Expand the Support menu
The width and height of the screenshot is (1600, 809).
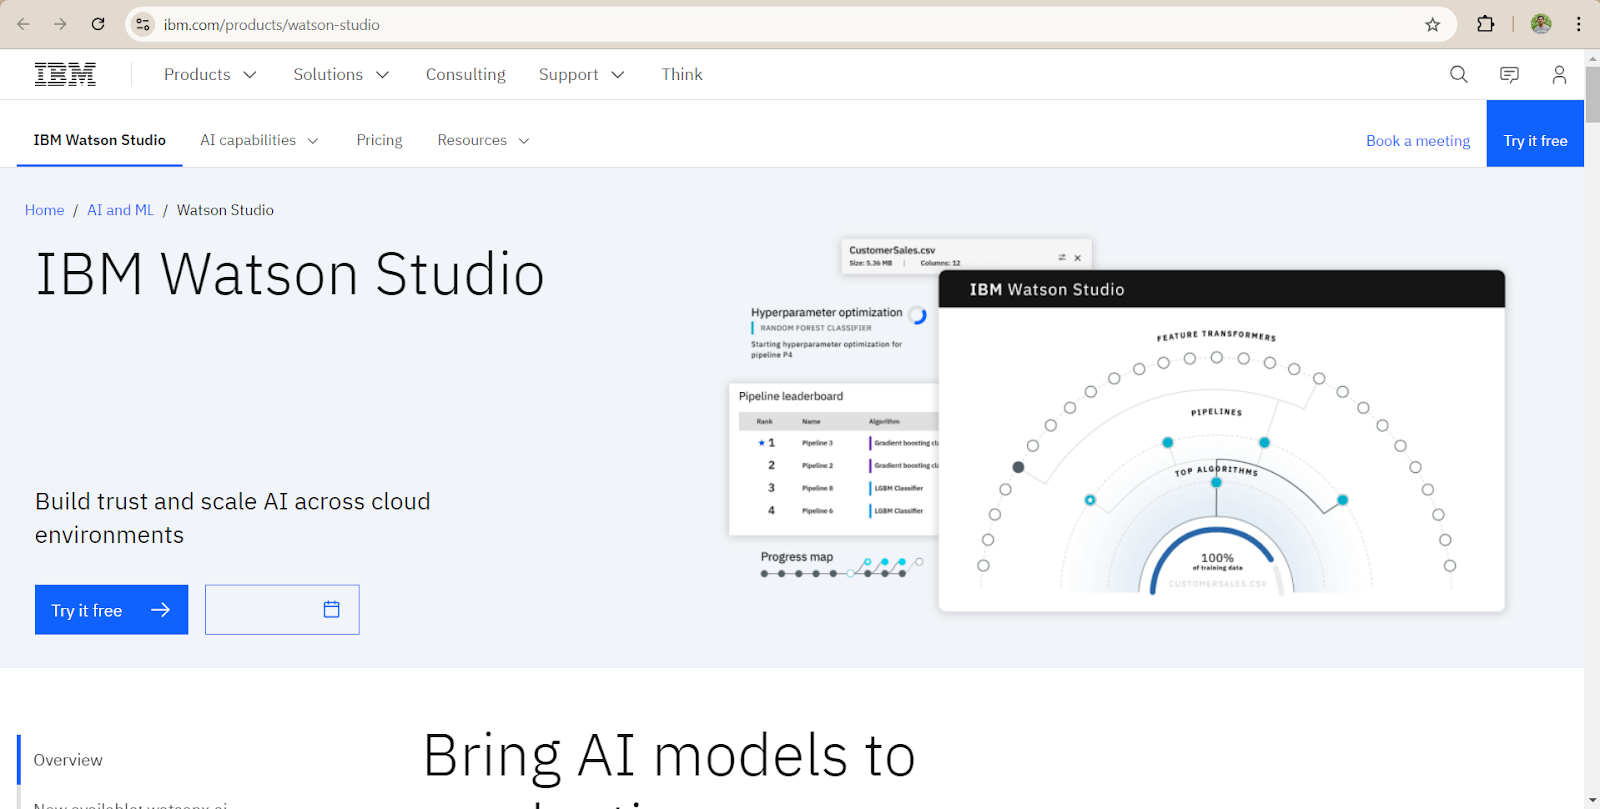pyautogui.click(x=582, y=74)
